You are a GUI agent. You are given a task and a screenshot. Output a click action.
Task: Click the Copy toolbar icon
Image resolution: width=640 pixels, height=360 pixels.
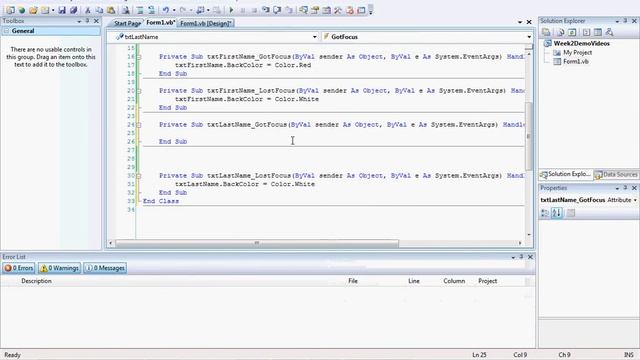99,10
